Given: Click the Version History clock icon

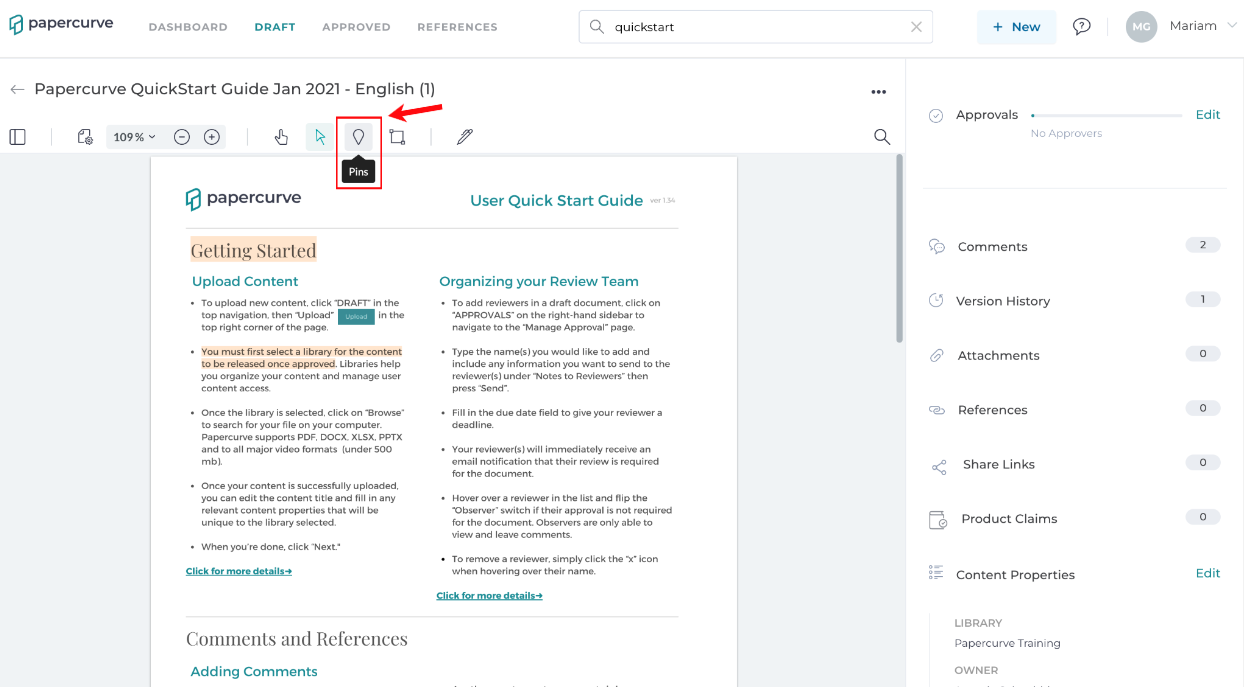Looking at the screenshot, I should coord(936,300).
